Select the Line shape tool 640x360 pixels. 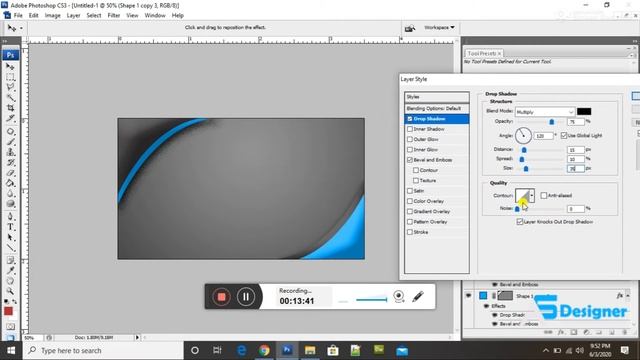[x=10, y=248]
